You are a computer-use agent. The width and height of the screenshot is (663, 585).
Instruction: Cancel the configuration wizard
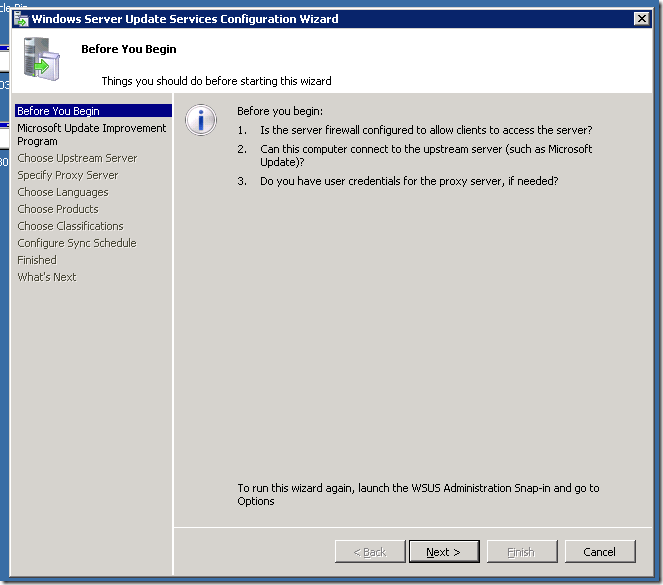click(x=599, y=552)
